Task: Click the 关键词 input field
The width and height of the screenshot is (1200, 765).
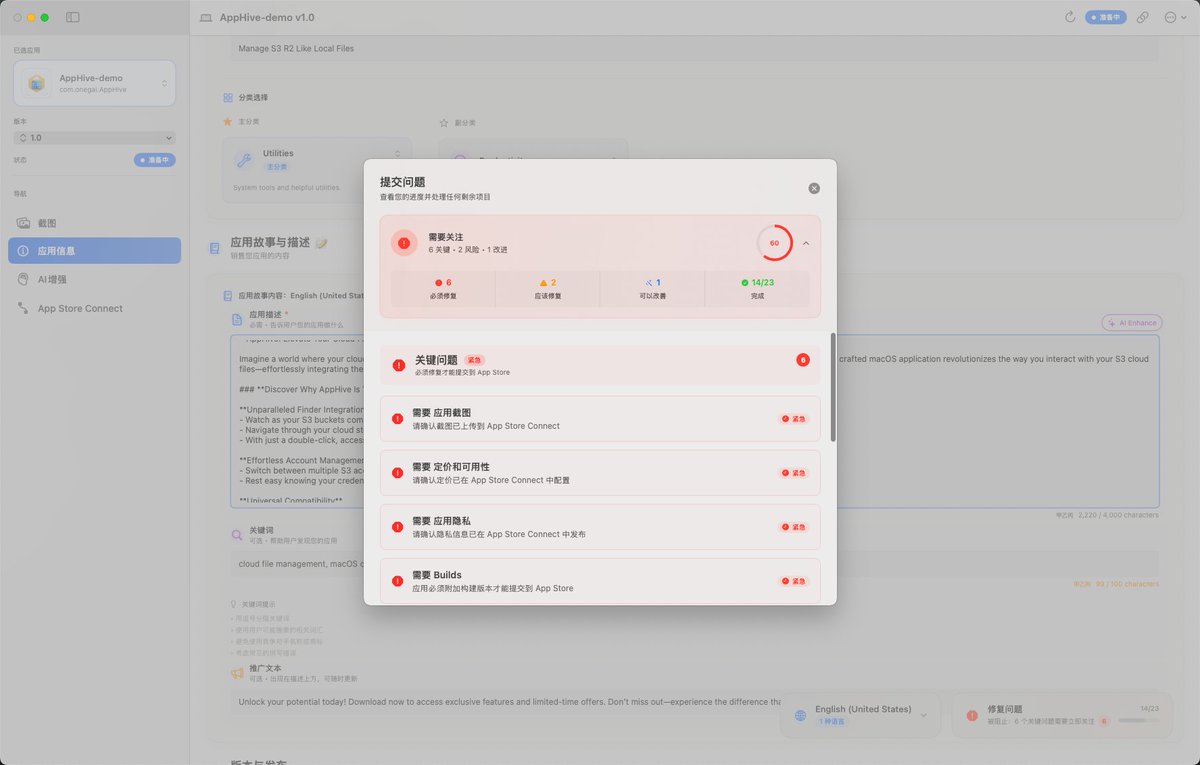Action: click(x=695, y=563)
